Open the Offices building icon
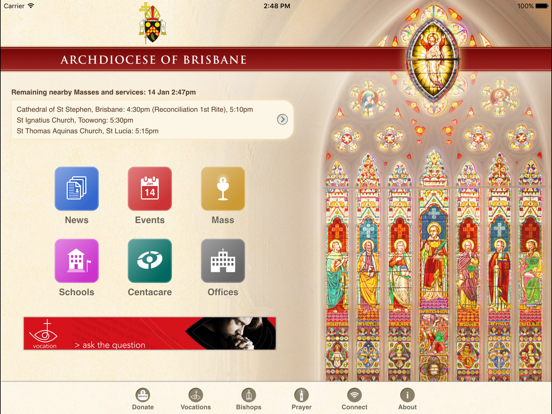The image size is (552, 414). click(223, 261)
